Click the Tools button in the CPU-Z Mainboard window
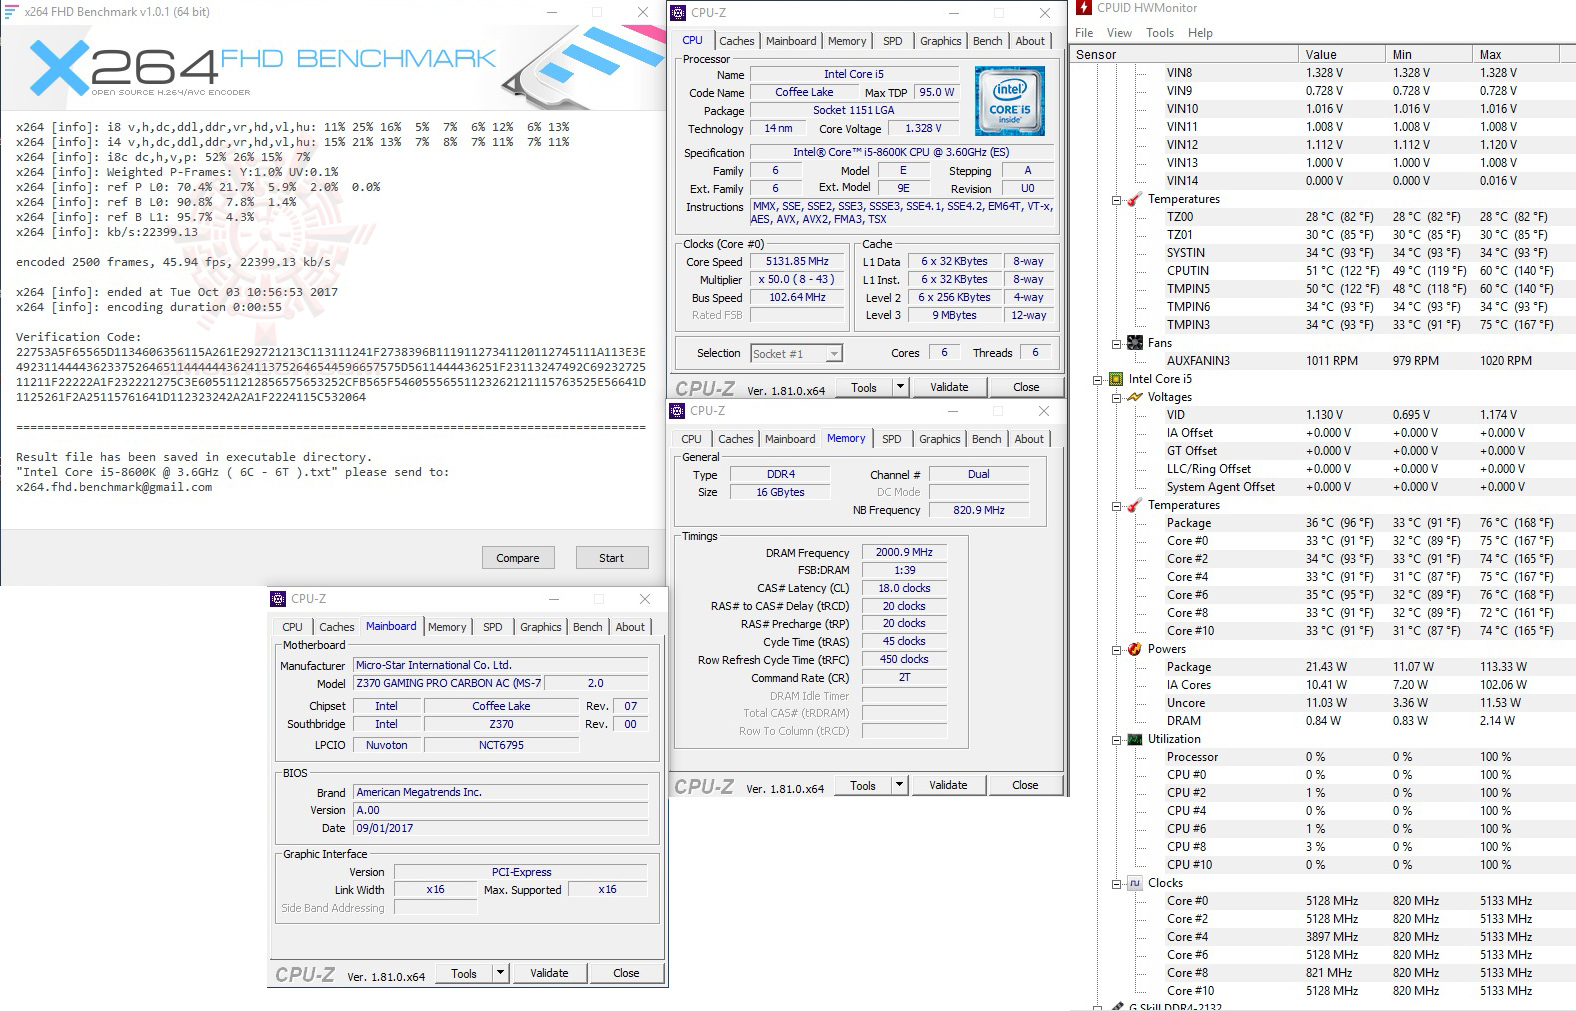 coord(464,973)
